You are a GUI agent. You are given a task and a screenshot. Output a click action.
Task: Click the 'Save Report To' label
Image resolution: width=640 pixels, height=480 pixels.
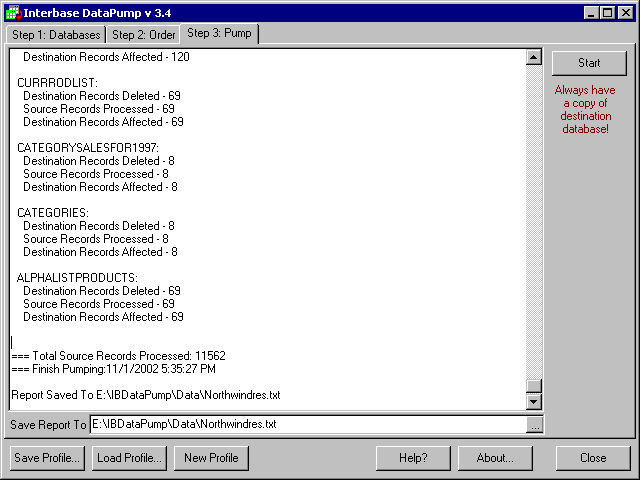48,425
